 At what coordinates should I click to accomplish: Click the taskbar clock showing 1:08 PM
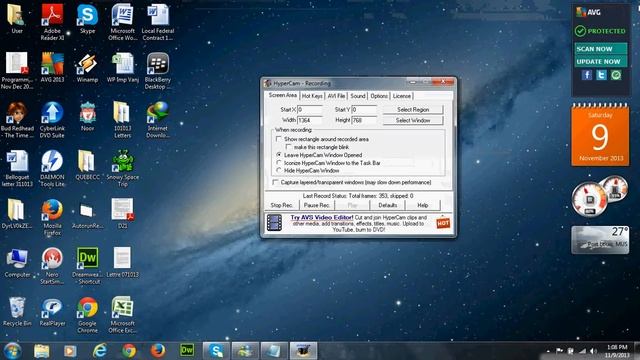click(x=617, y=351)
